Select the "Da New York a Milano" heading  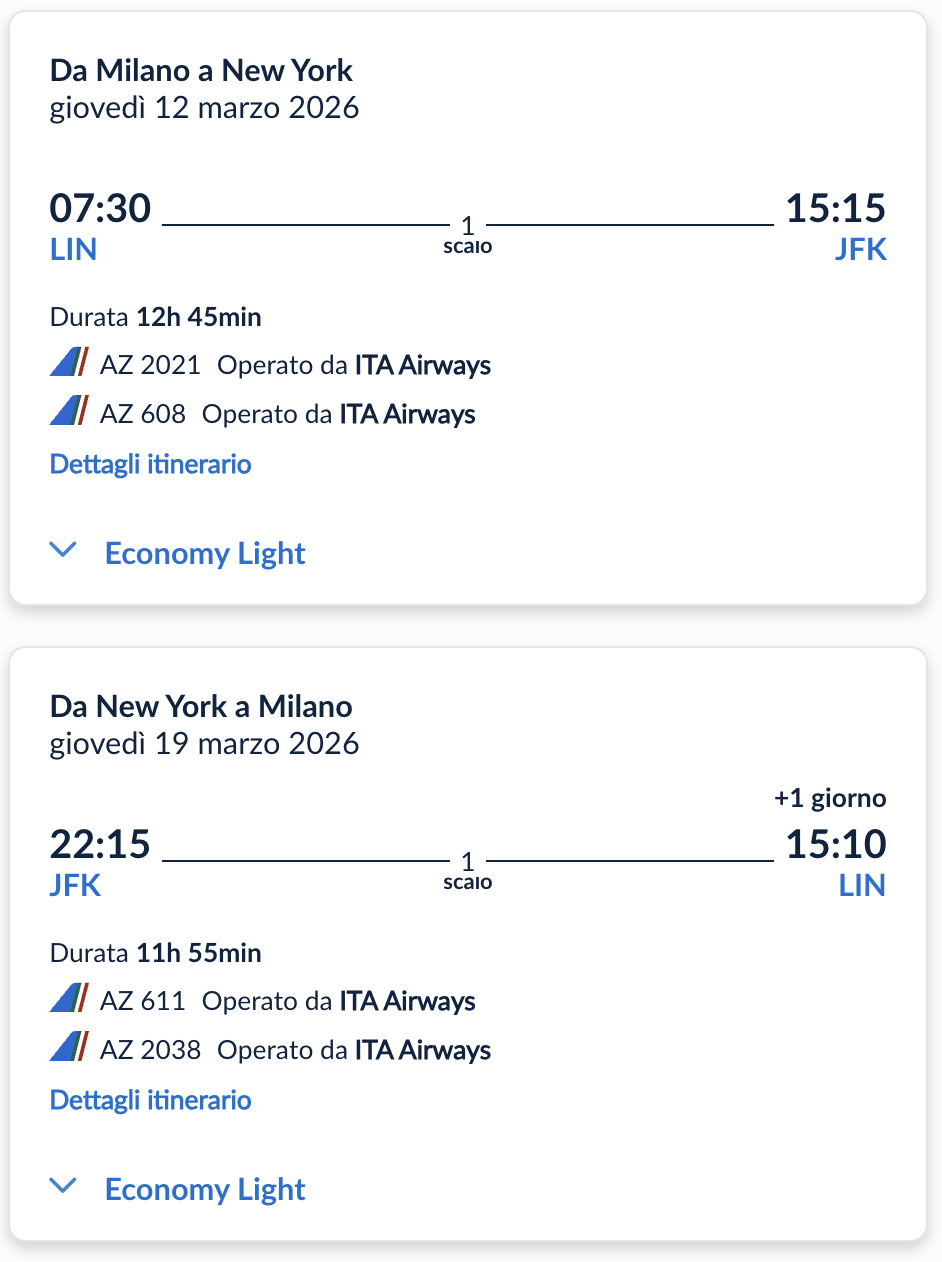click(201, 707)
